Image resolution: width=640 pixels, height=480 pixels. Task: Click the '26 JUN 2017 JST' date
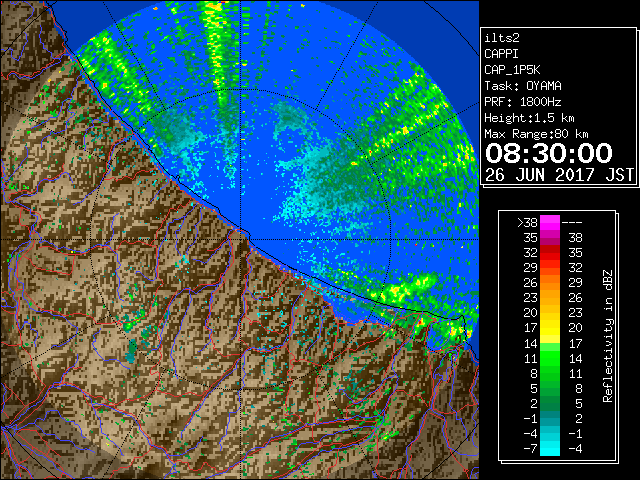(x=559, y=175)
